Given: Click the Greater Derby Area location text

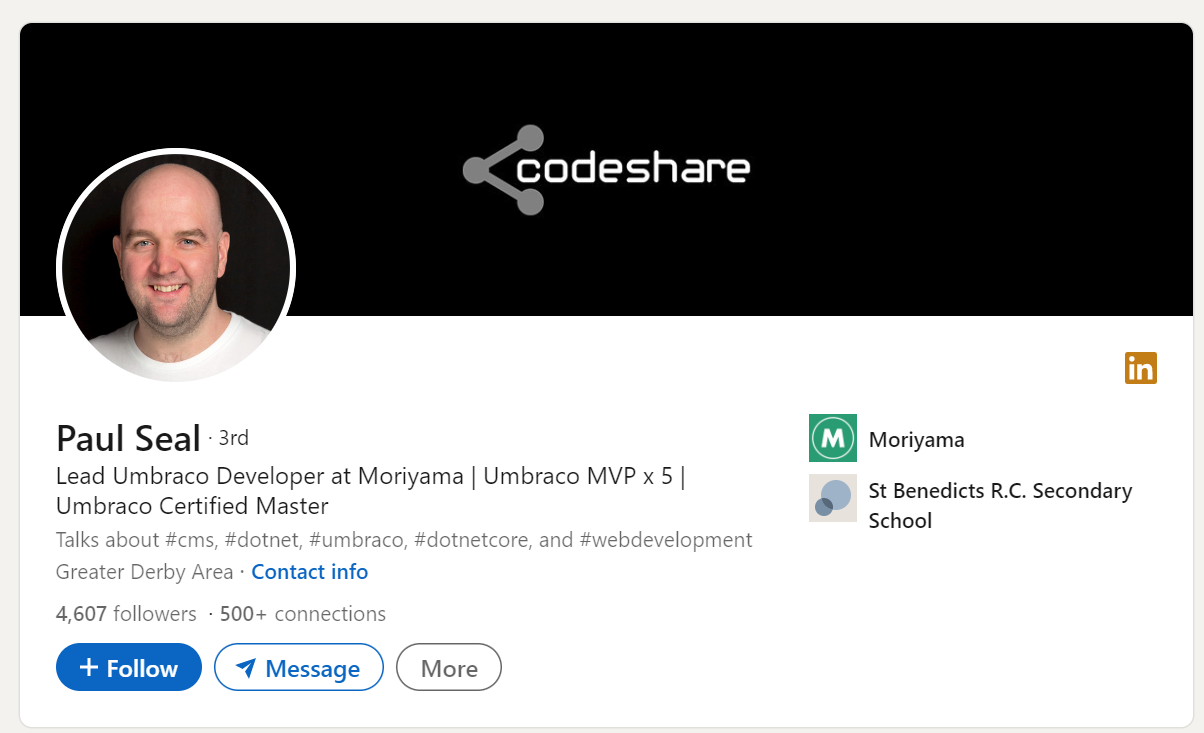Looking at the screenshot, I should (x=144, y=572).
